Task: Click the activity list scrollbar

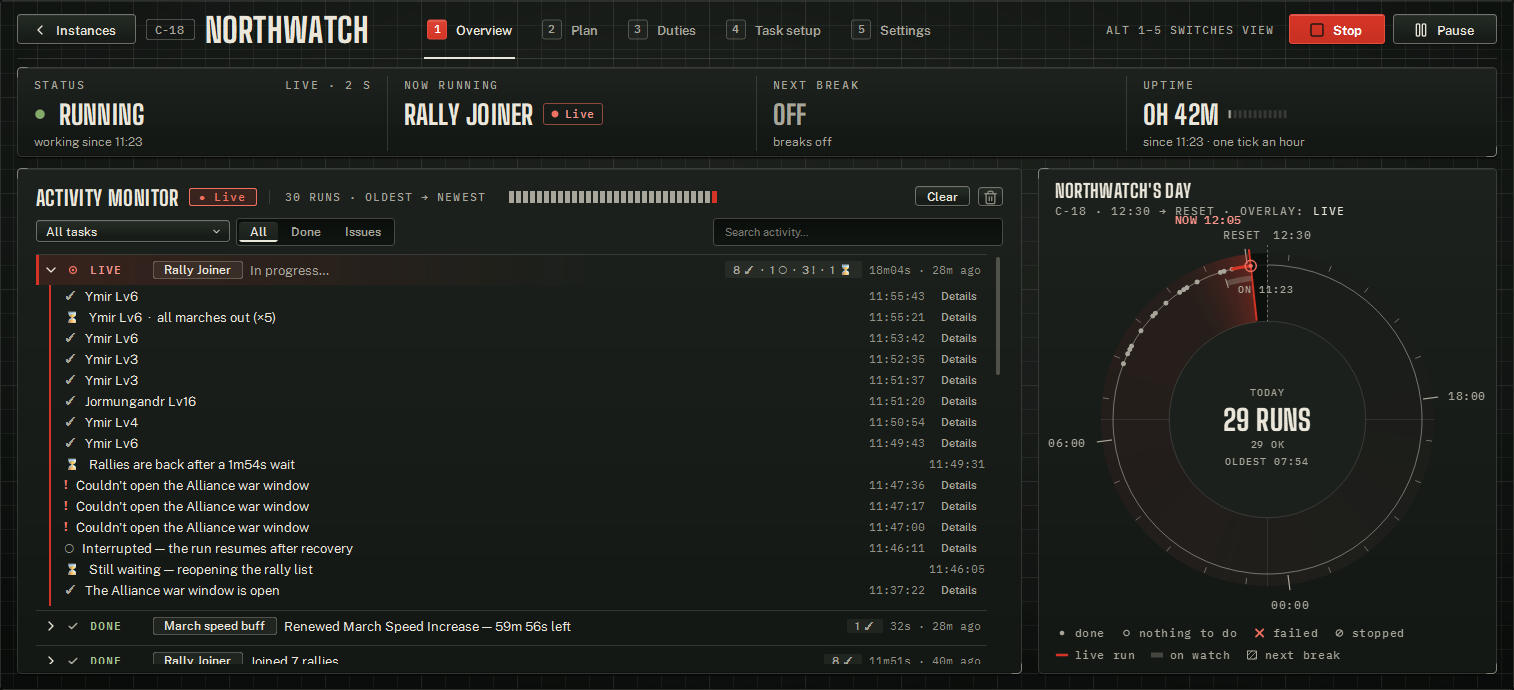Action: tap(999, 317)
